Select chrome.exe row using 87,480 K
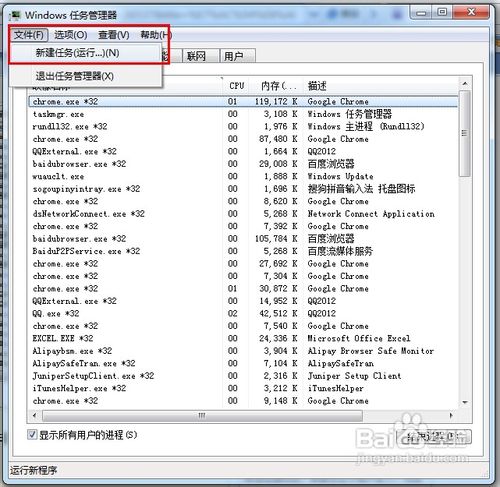The image size is (500, 487). point(243,139)
